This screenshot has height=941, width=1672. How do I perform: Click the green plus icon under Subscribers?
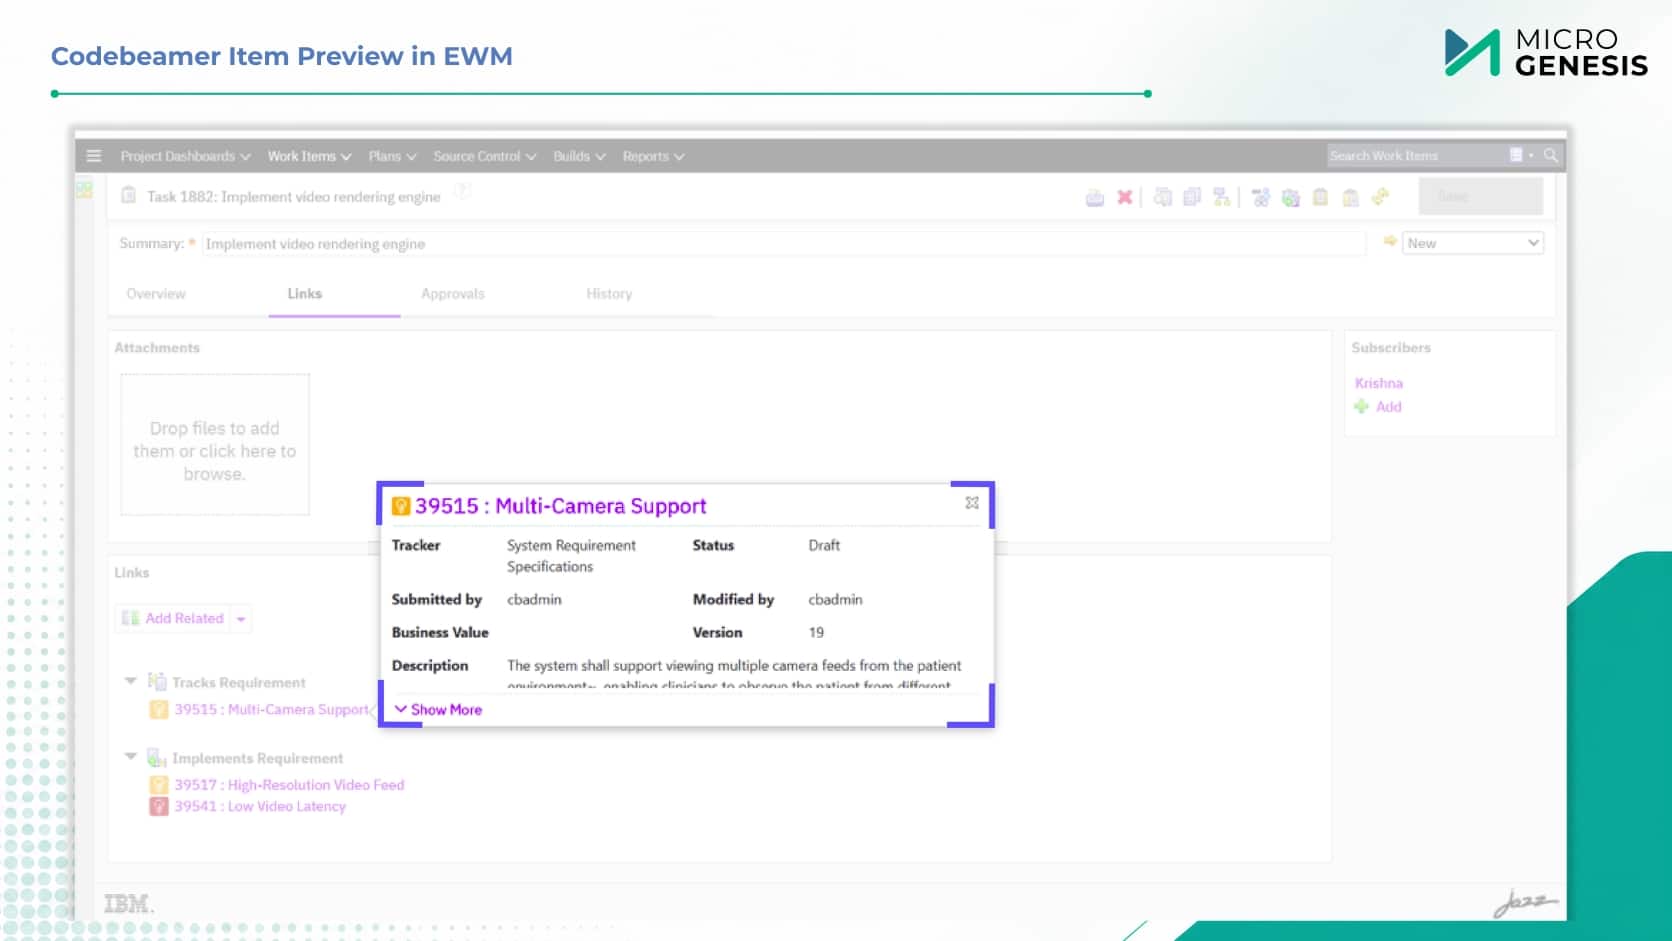pyautogui.click(x=1361, y=406)
